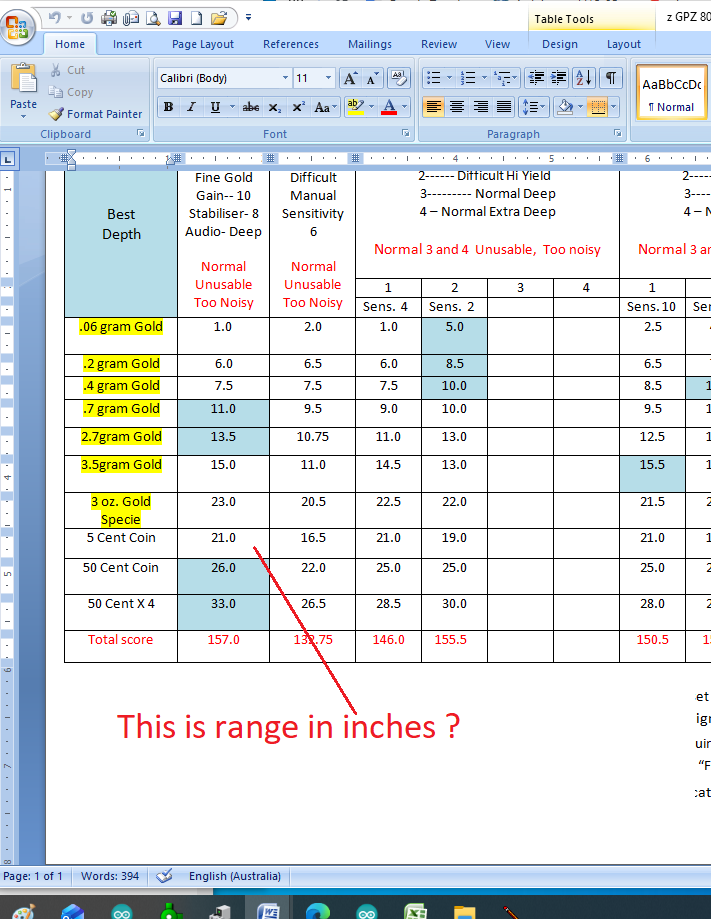Apply the yellow text highlight color
711x919 pixels.
[355, 107]
